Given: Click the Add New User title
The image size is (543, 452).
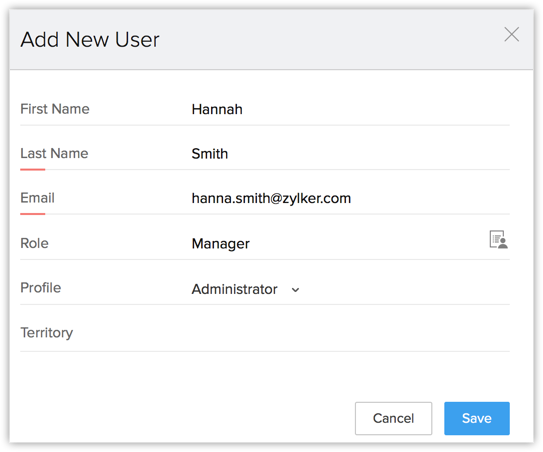Looking at the screenshot, I should (x=90, y=39).
